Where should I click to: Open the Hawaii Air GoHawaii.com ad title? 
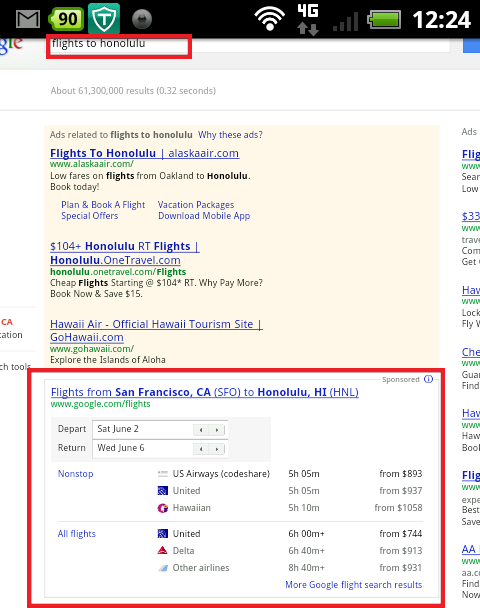tap(156, 330)
